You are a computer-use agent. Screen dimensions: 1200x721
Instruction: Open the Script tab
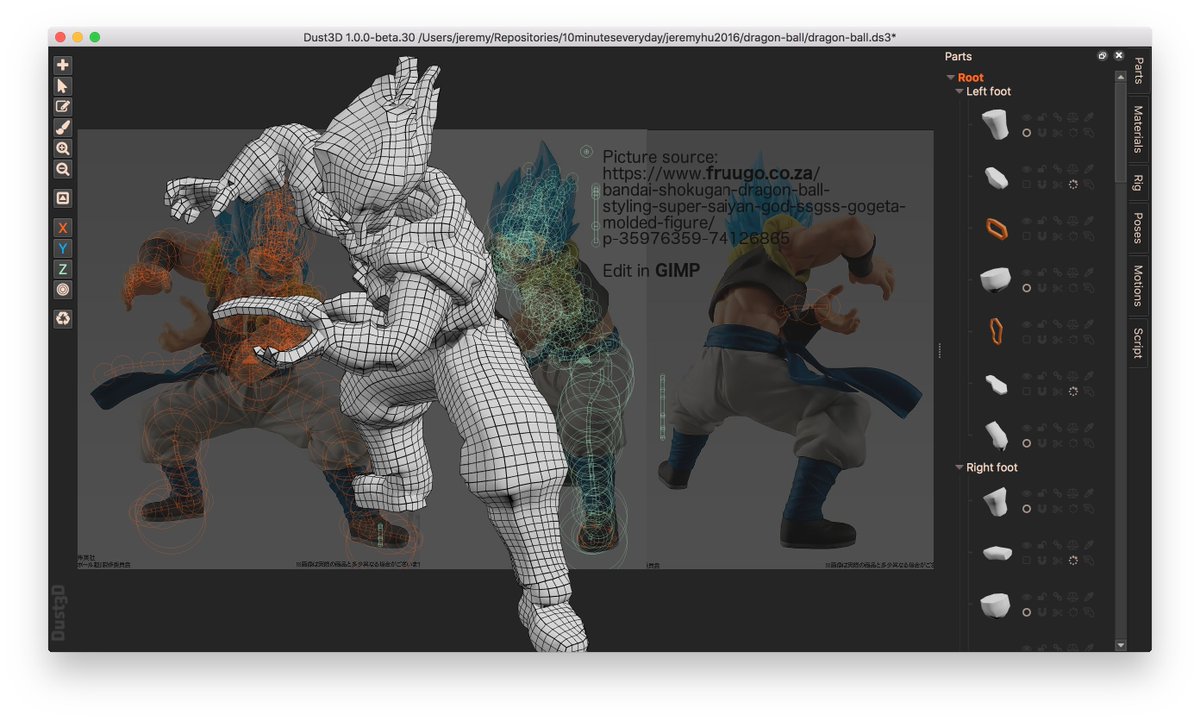pos(1138,343)
